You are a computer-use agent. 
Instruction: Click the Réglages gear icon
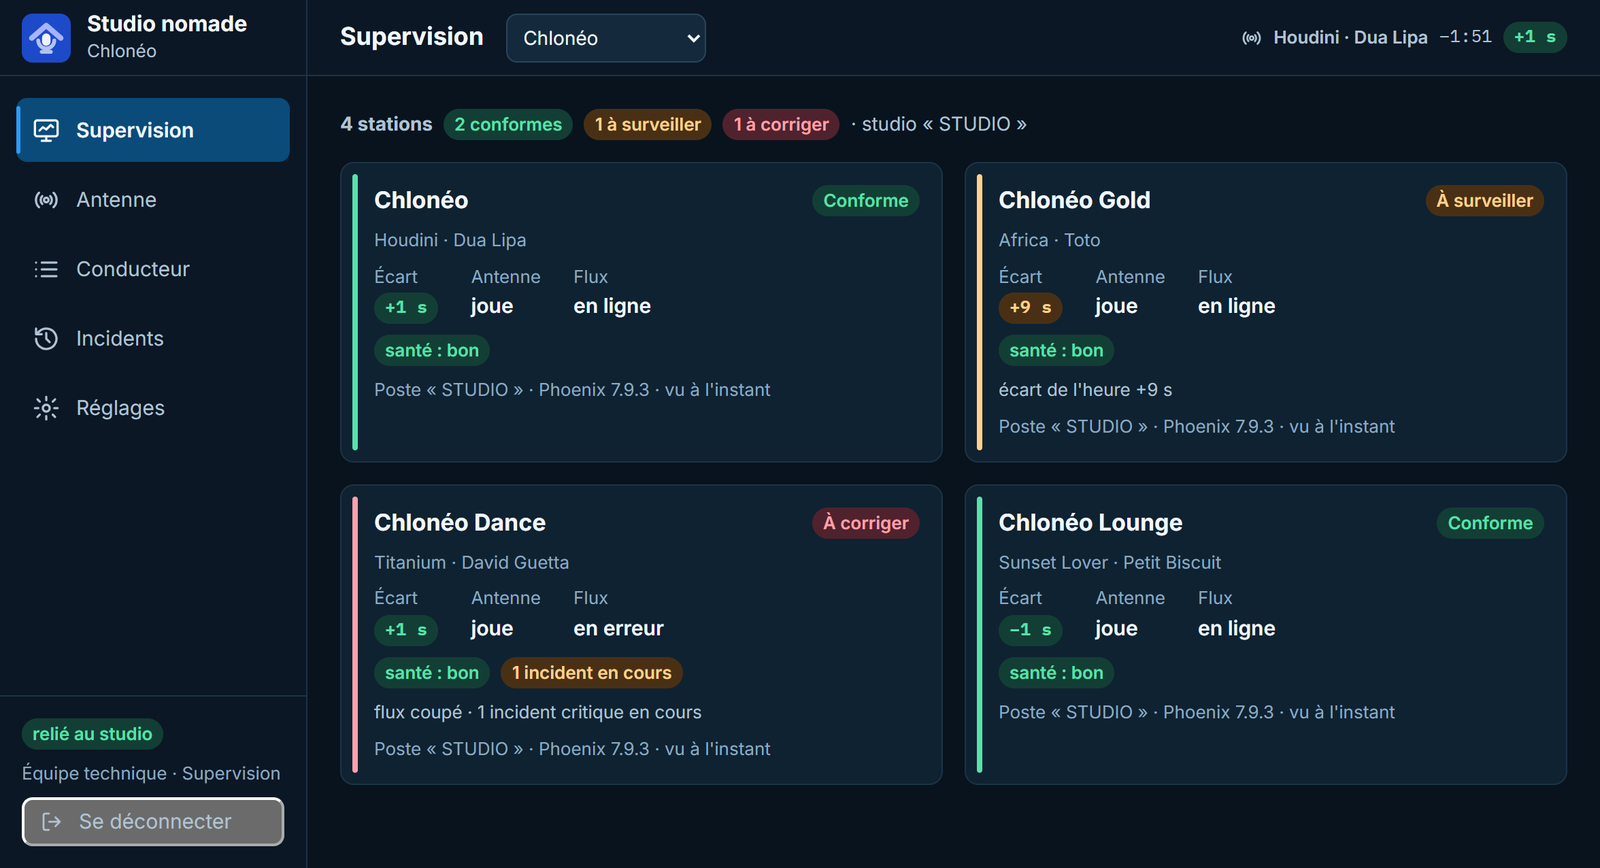pyautogui.click(x=46, y=408)
